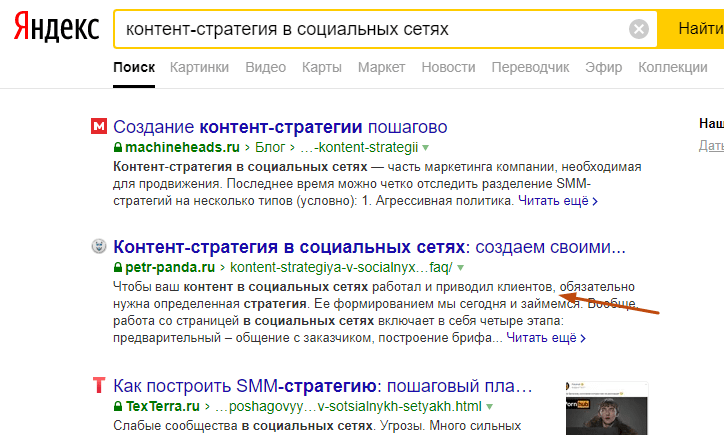Click the TexTerra.ru domain link
Viewport: 724px width, 435px height.
pos(163,406)
